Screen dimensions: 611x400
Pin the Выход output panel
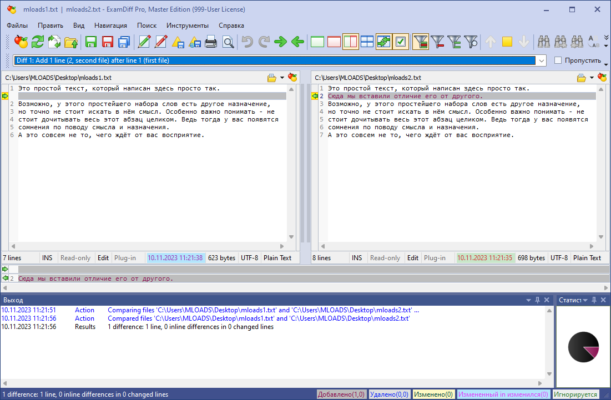coord(537,300)
